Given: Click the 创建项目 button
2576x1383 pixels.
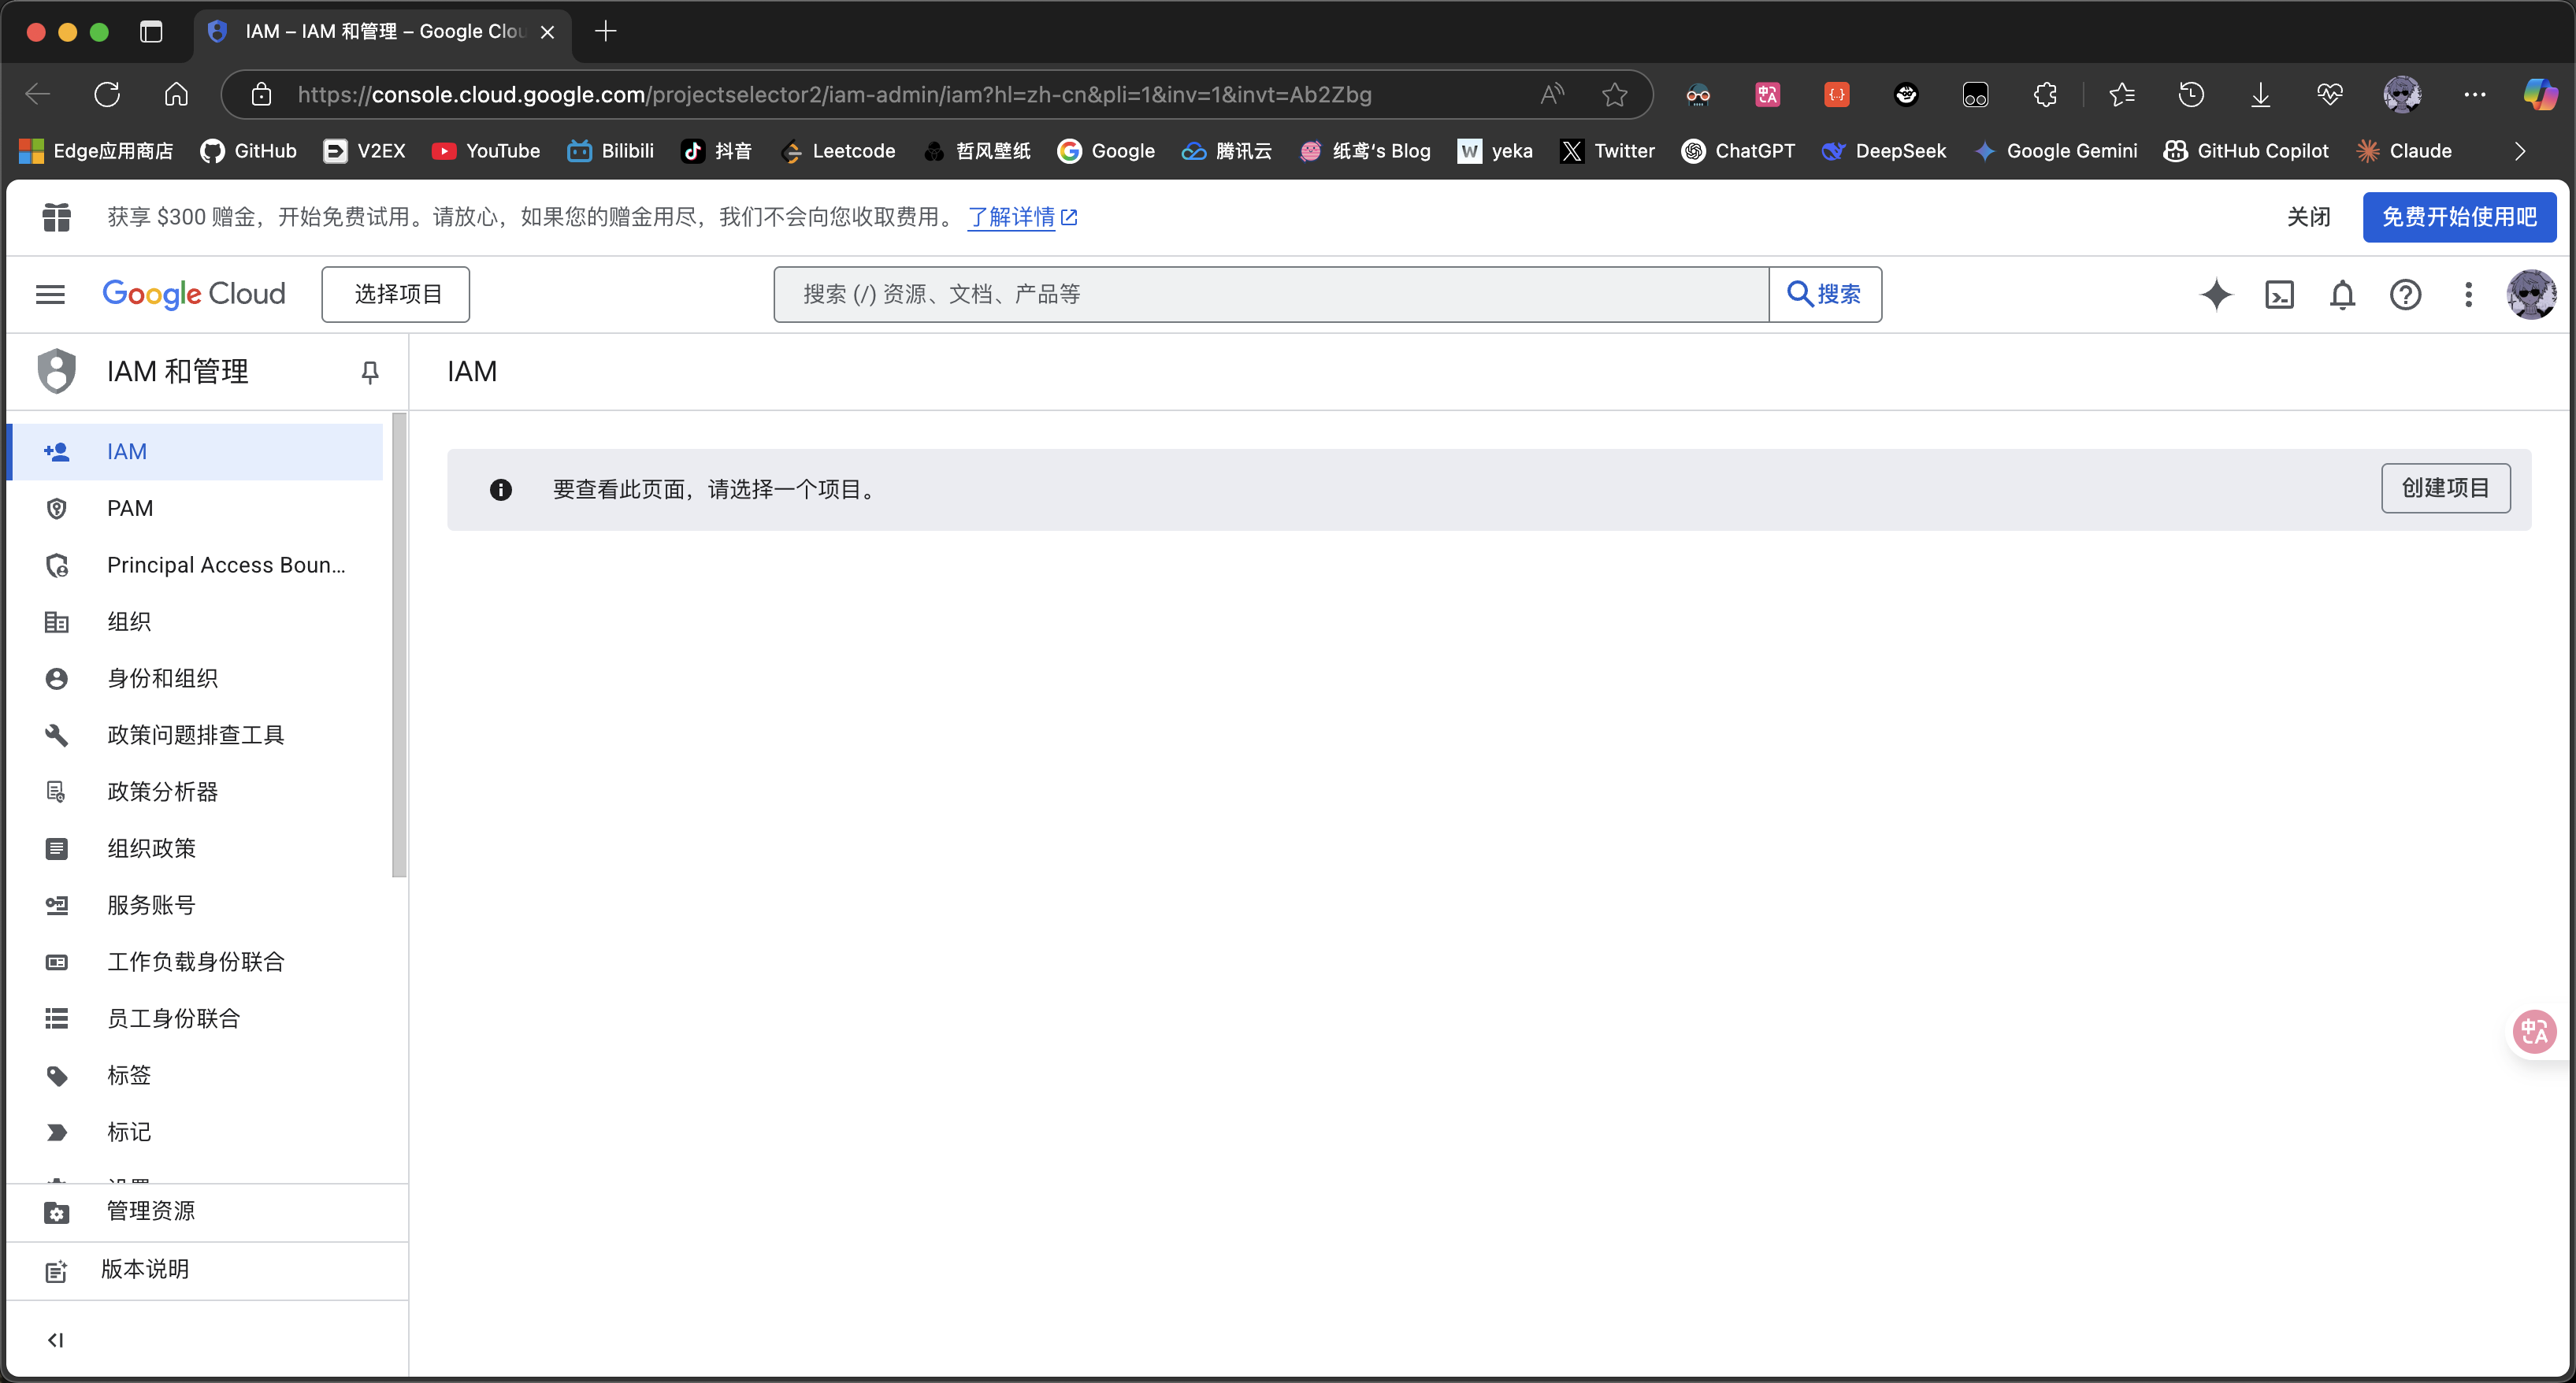Looking at the screenshot, I should click(2445, 488).
